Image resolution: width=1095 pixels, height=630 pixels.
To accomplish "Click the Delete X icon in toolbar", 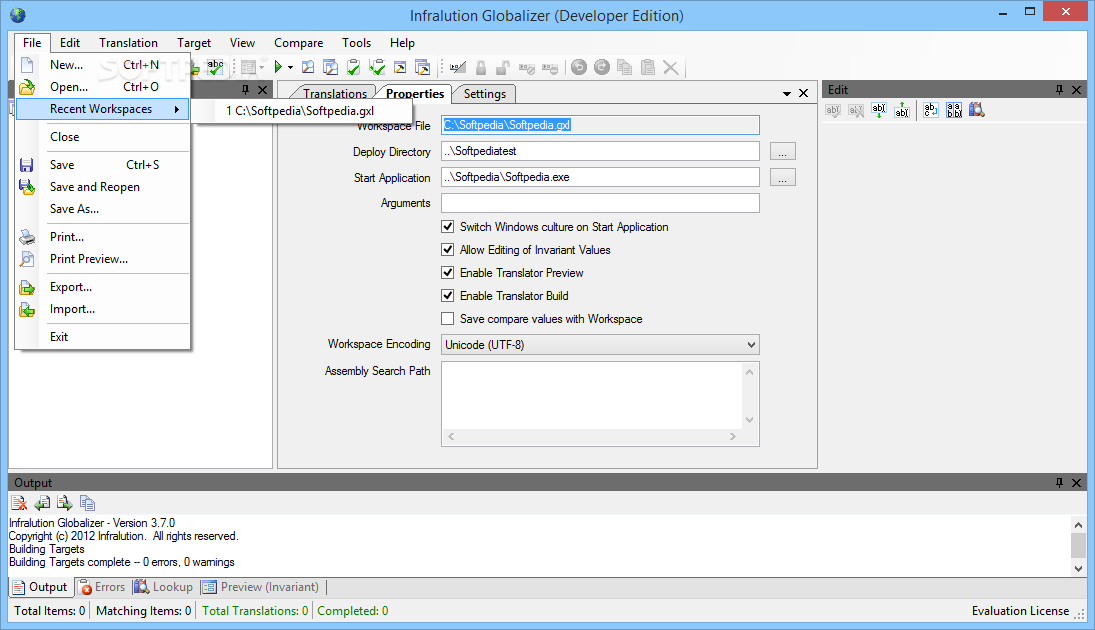I will 670,67.
